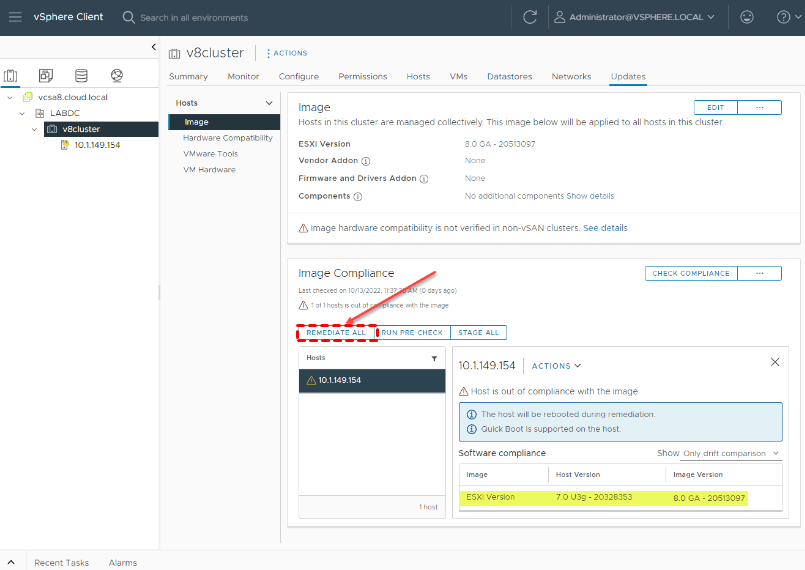The height and width of the screenshot is (570, 805).
Task: Open the Networking inventory view icon
Action: click(x=117, y=76)
